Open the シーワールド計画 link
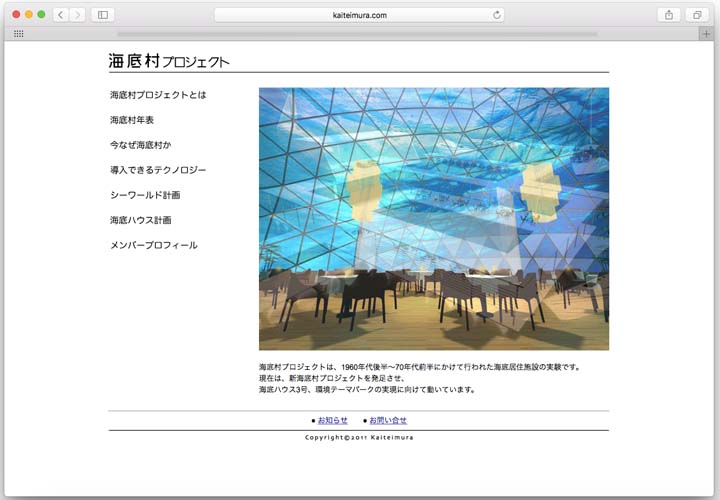 (x=145, y=195)
